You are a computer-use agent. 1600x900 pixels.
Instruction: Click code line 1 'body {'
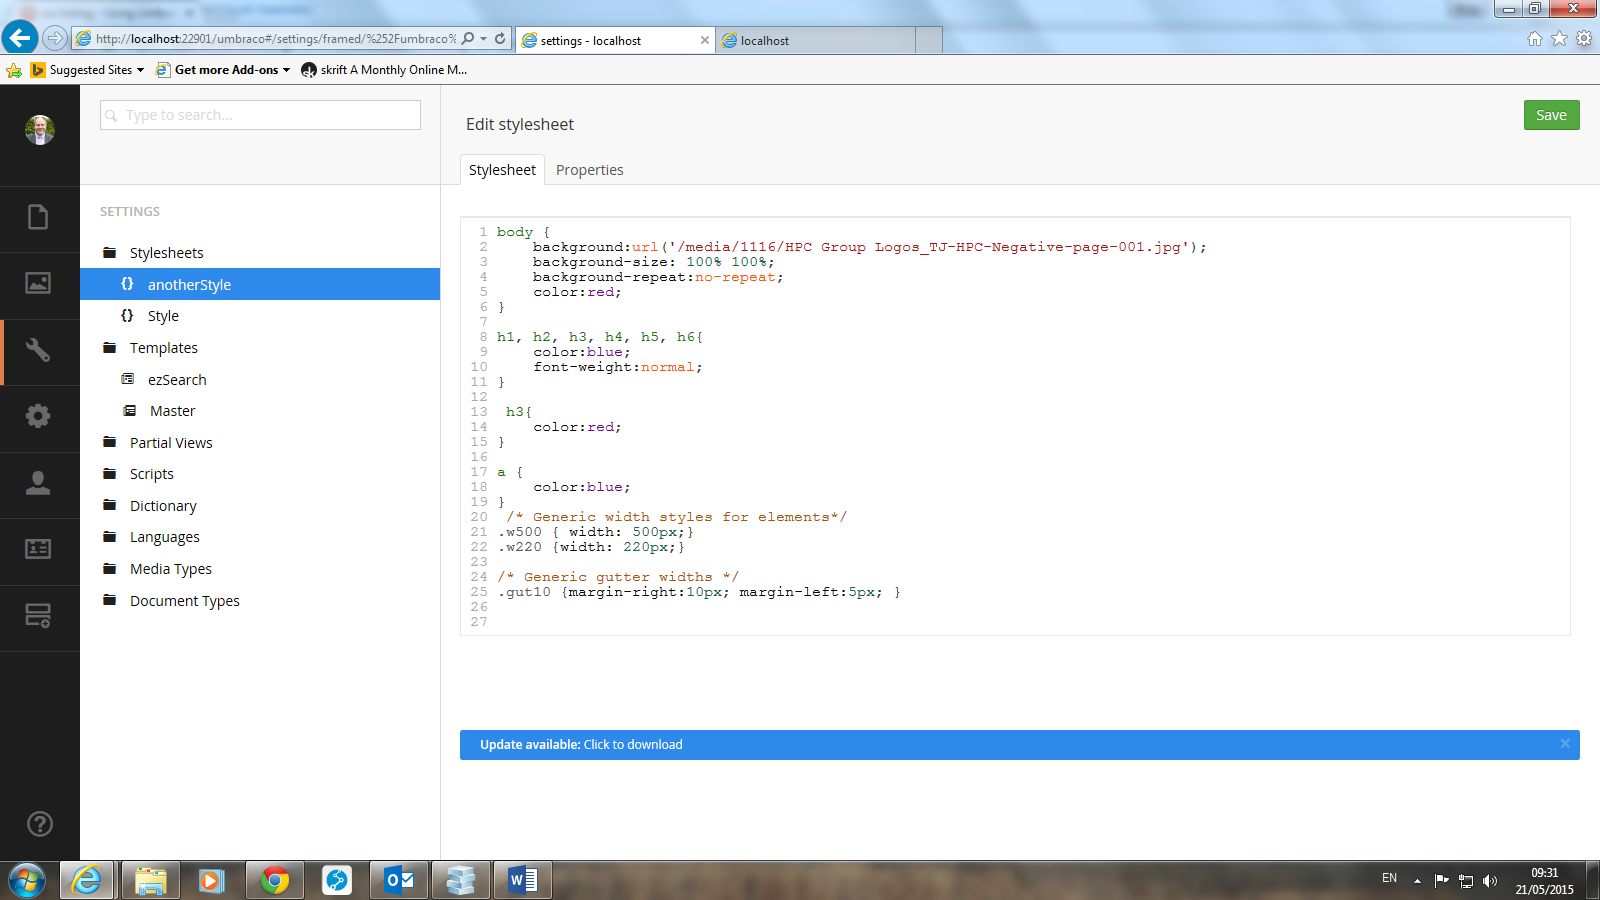coord(523,232)
